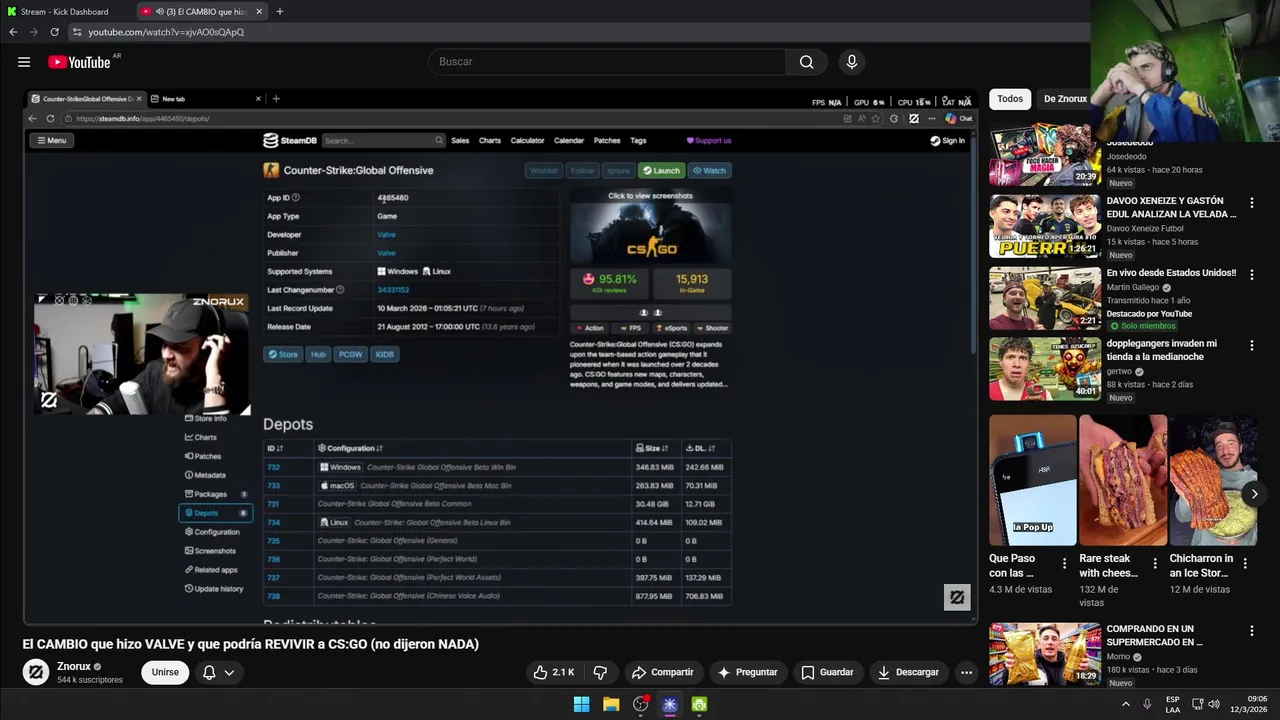Select the De Znorux filter chip

1065,99
